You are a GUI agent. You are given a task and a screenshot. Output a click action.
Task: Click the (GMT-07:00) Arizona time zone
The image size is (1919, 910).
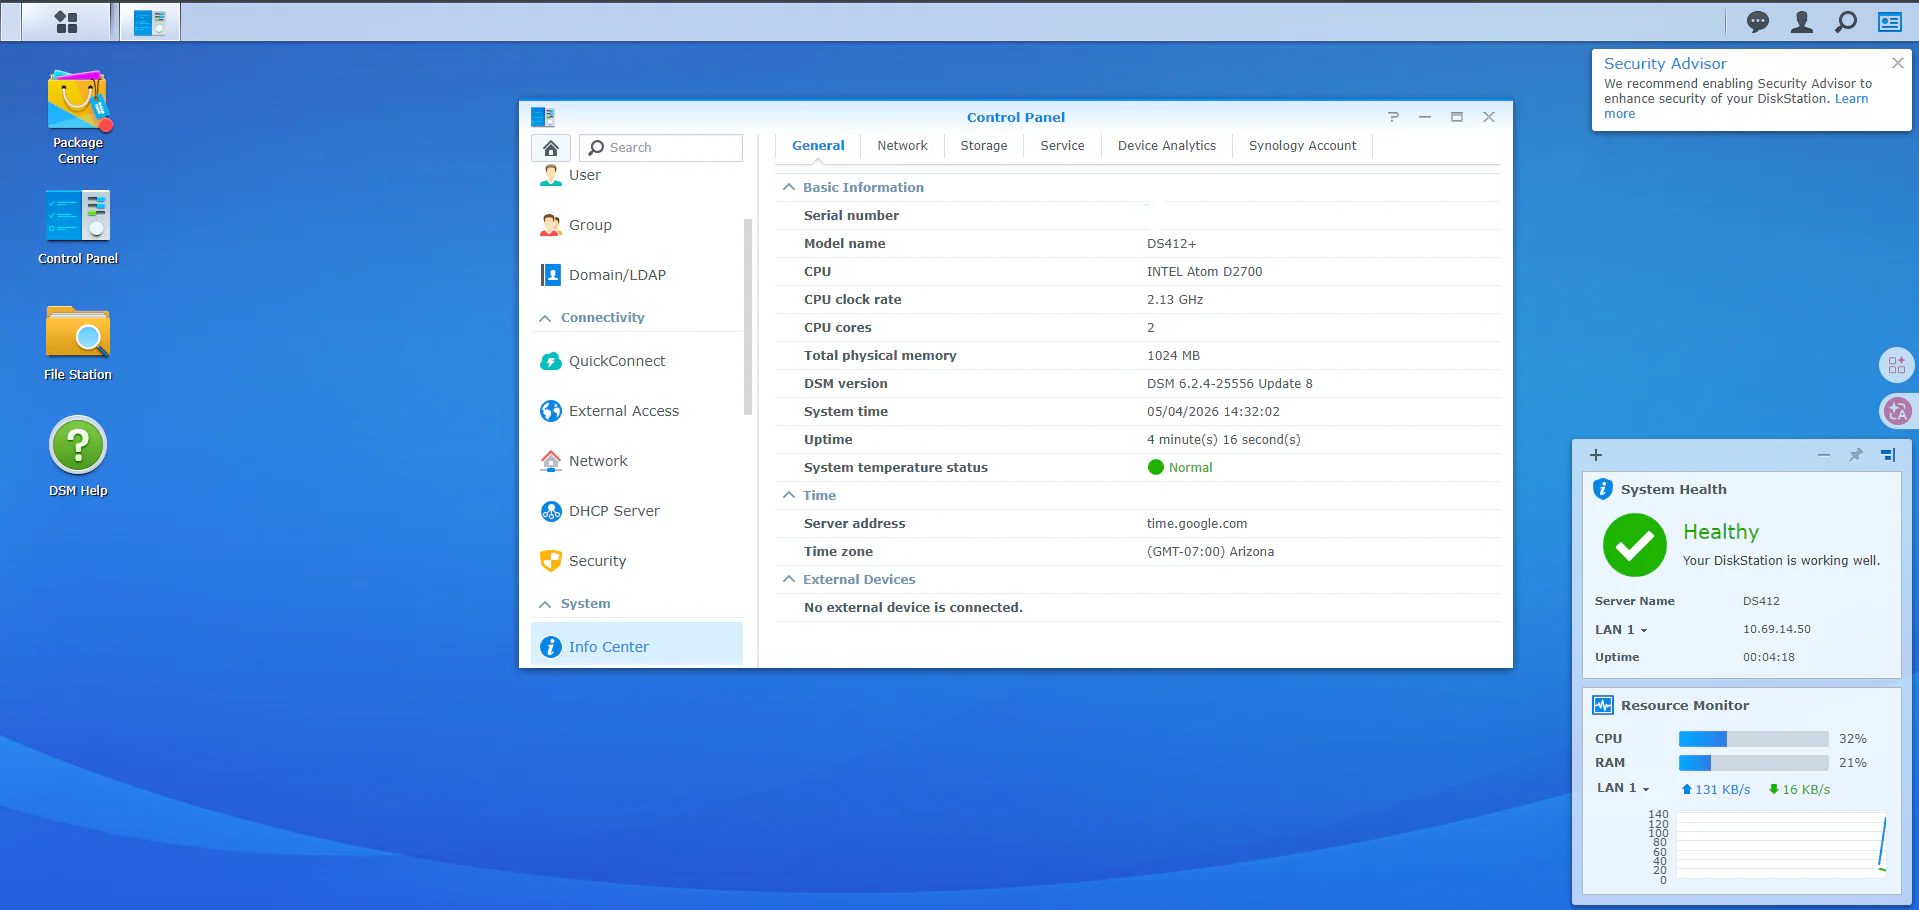[1211, 551]
